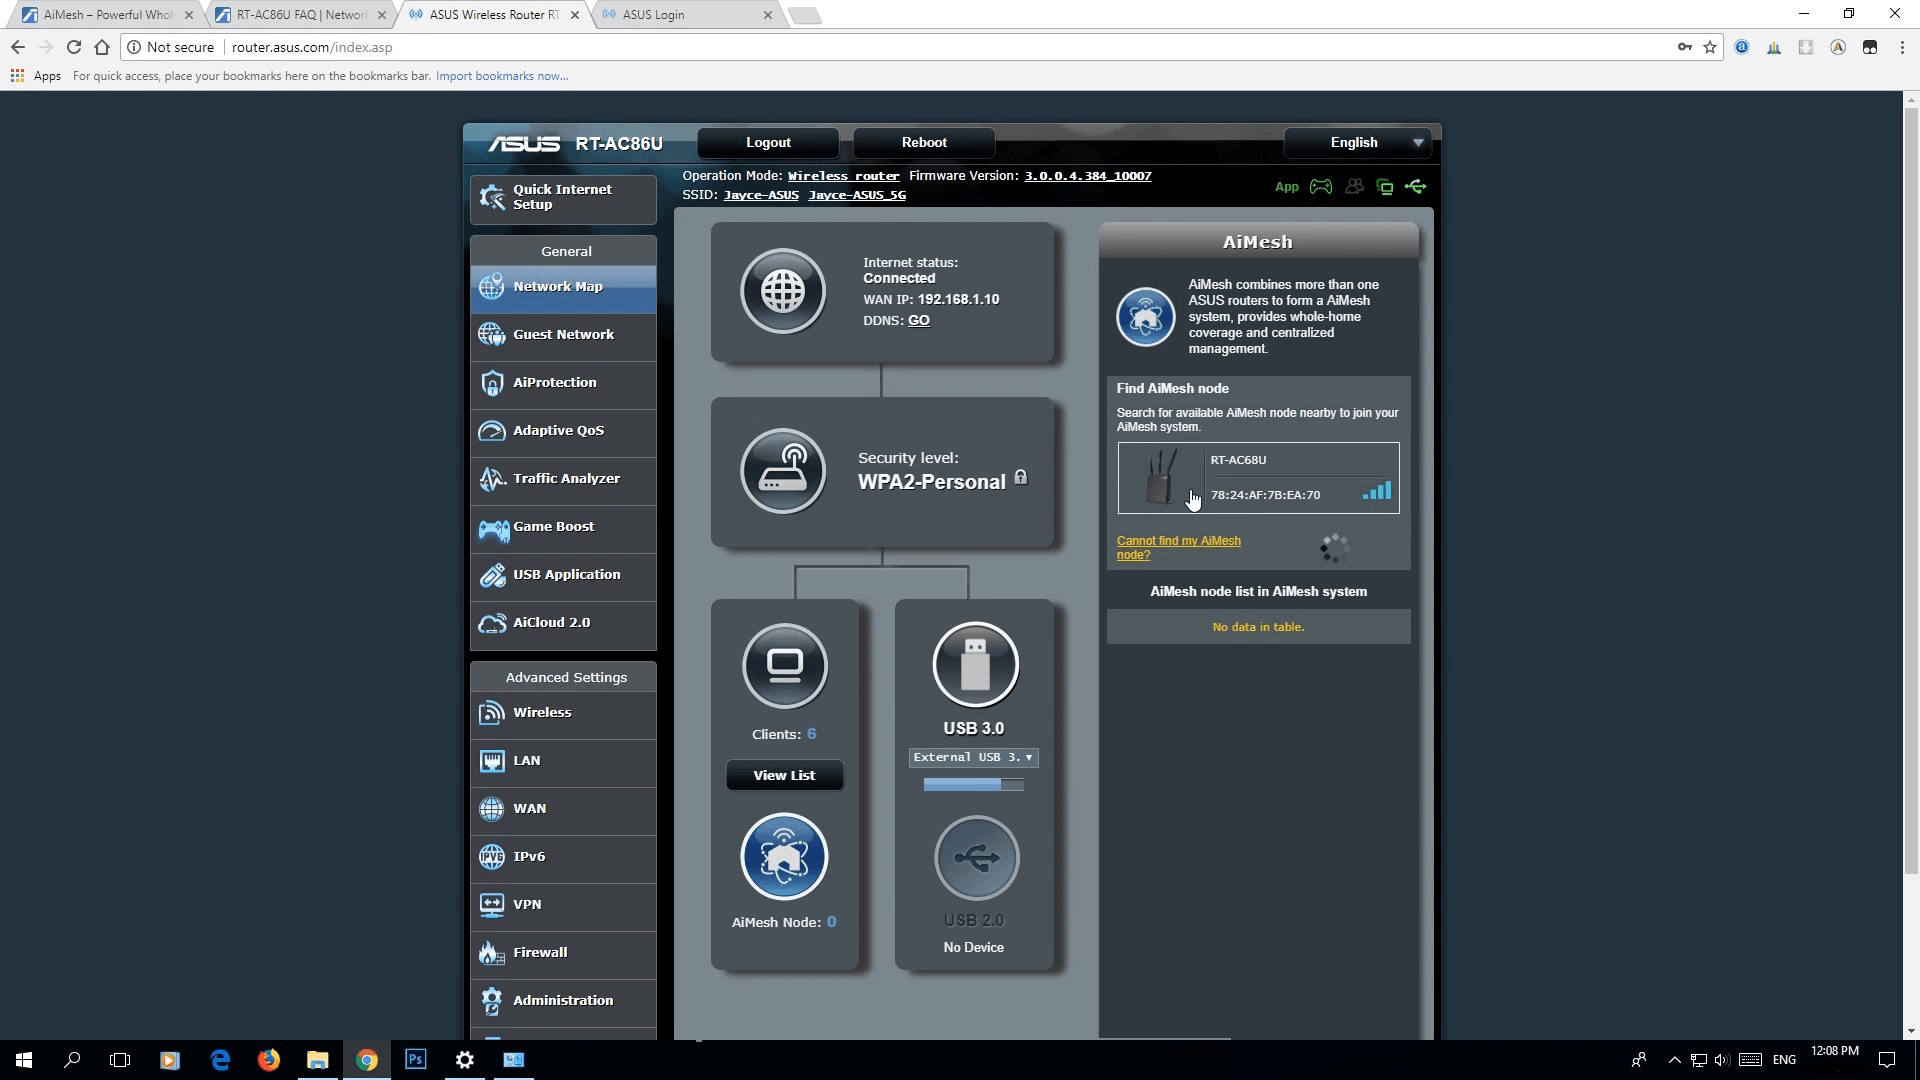
Task: Click the Internet status globe icon
Action: coord(783,291)
